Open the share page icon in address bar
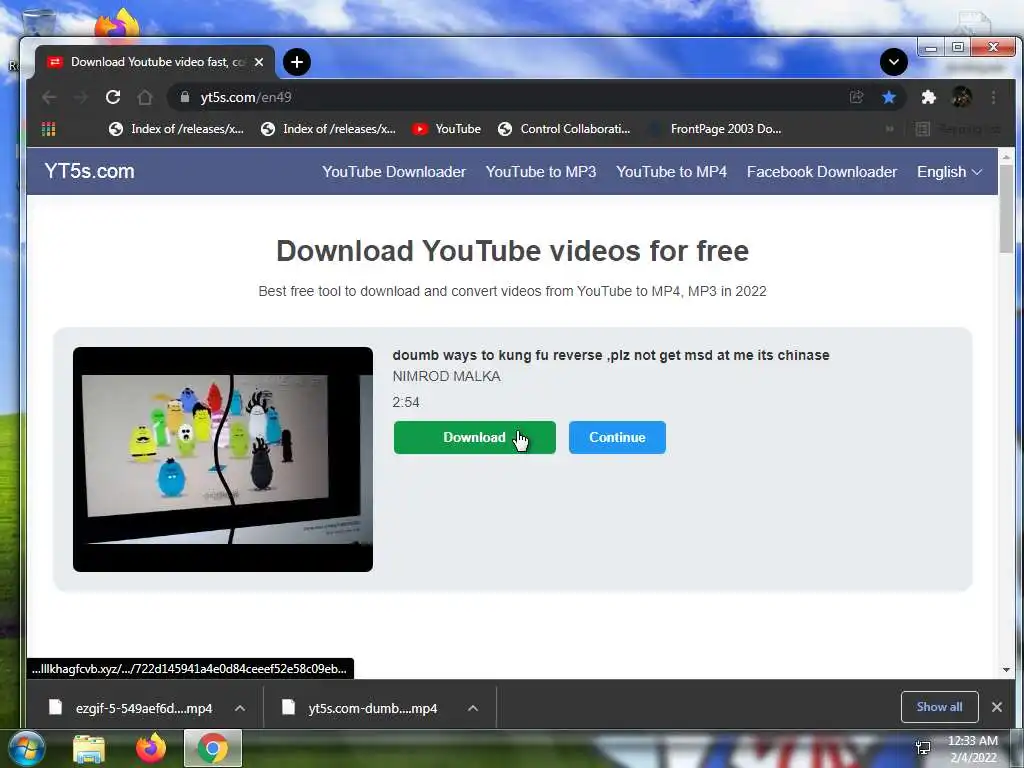Viewport: 1024px width, 768px height. (856, 97)
